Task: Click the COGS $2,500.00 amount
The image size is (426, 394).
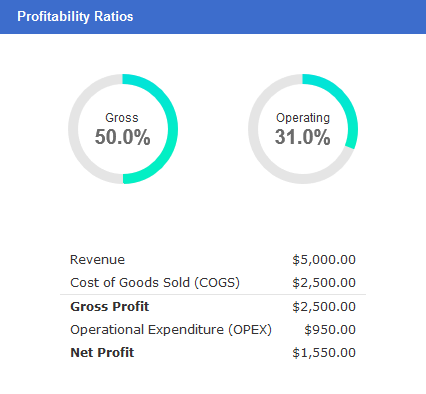Action: (x=324, y=283)
